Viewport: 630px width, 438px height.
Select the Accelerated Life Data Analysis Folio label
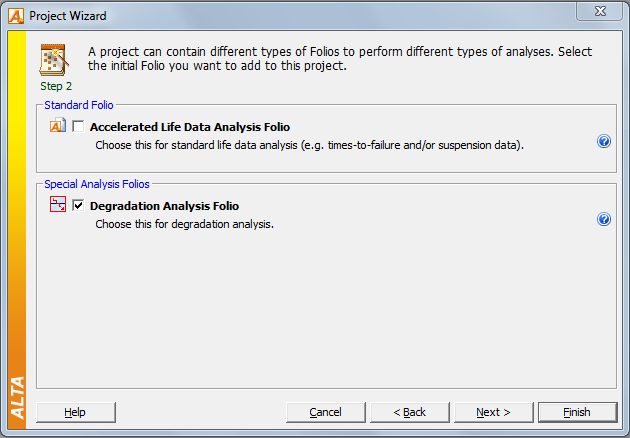(190, 127)
